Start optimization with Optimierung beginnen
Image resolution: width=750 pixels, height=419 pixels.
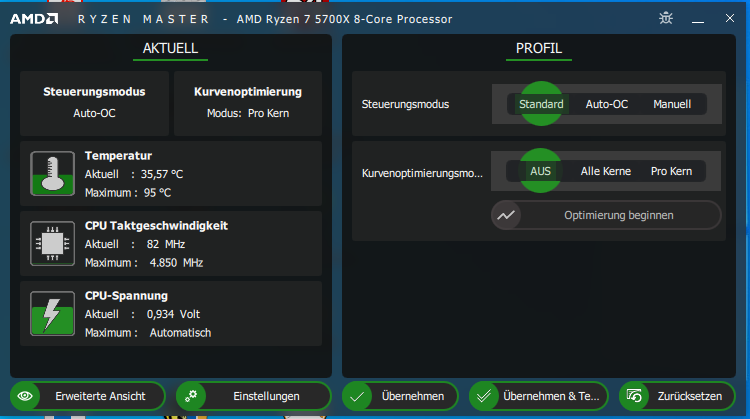pyautogui.click(x=606, y=215)
